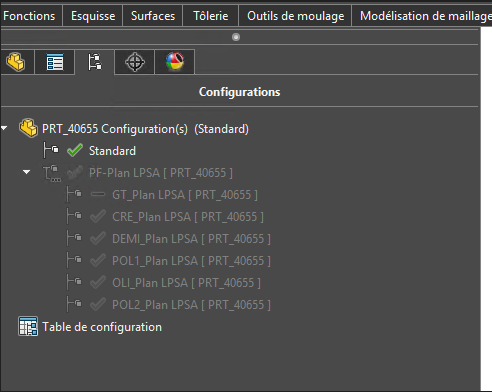
Task: Select the DEMI_Plan LPSA configuration
Action: (191, 239)
